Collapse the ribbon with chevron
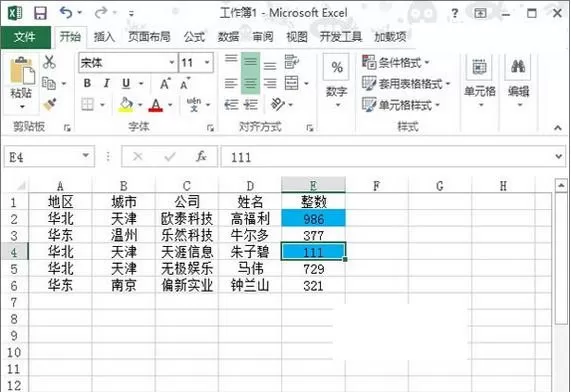 (558, 128)
